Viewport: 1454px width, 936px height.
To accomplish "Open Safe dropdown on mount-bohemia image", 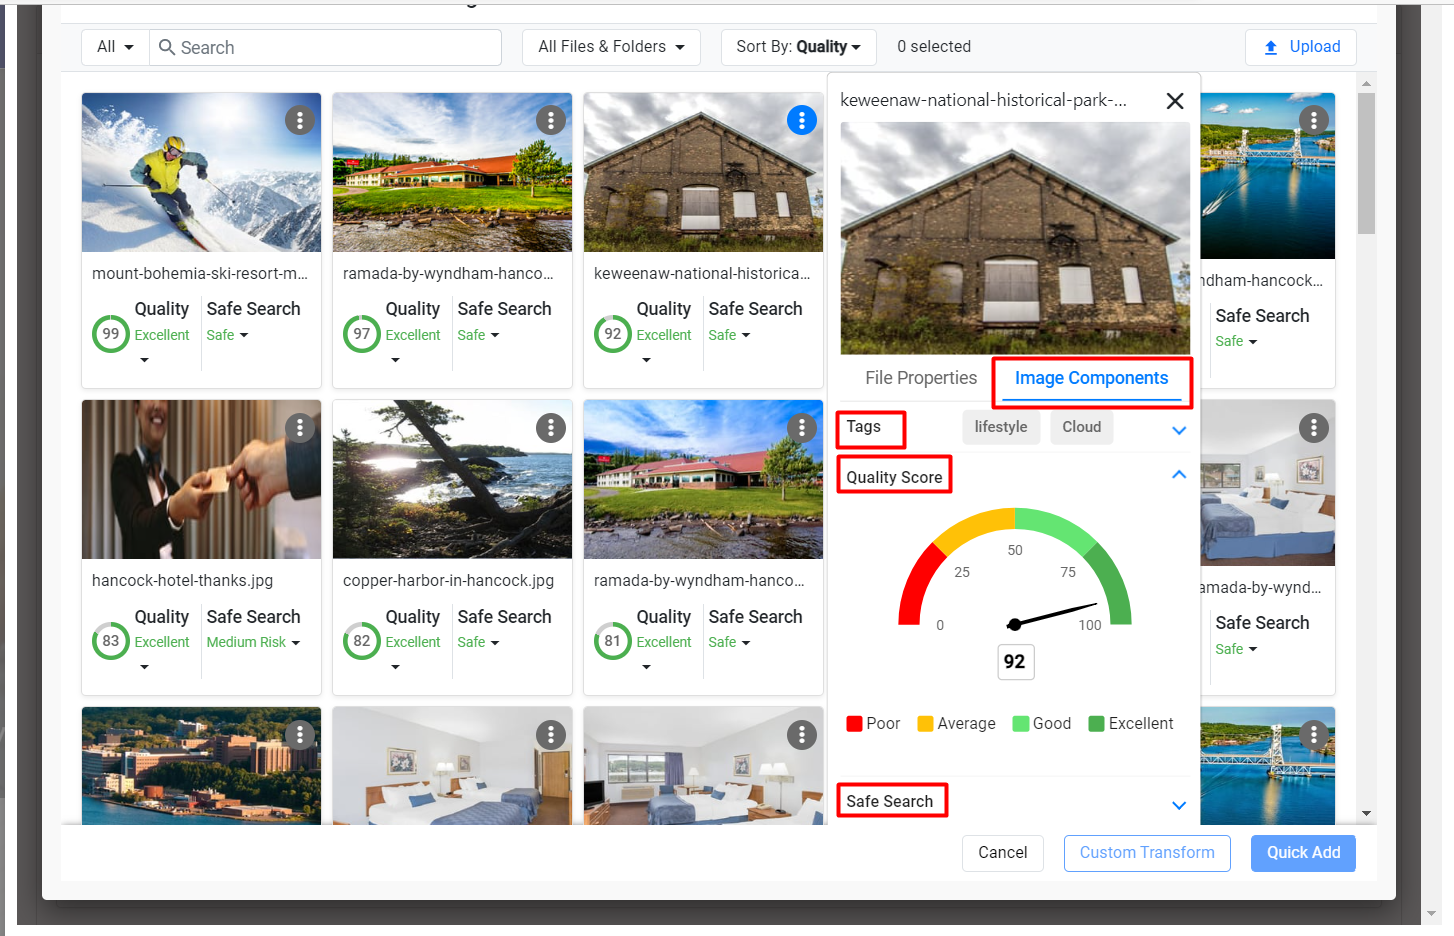I will [227, 335].
